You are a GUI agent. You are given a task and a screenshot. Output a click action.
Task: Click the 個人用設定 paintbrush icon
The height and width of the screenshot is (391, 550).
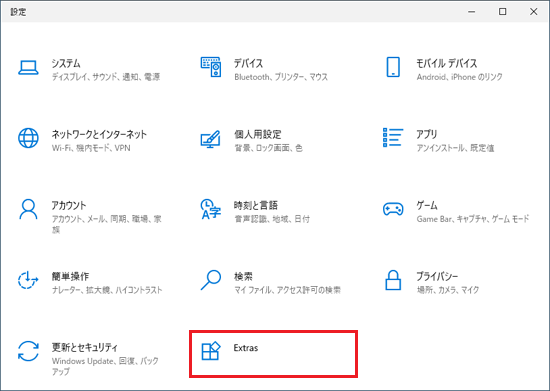[210, 139]
